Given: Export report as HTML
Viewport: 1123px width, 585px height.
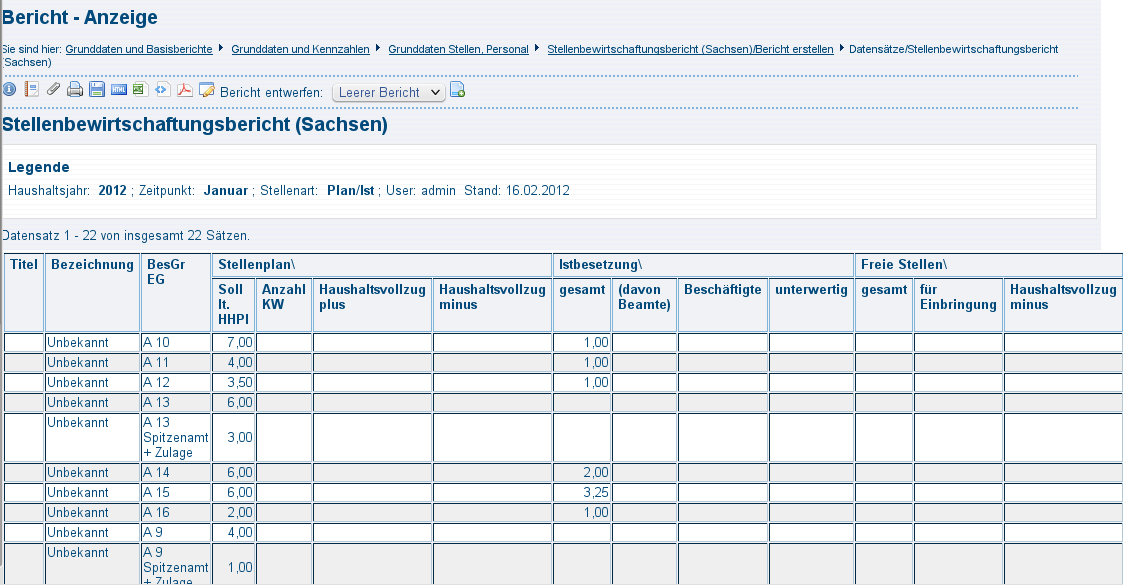Looking at the screenshot, I should tap(119, 90).
